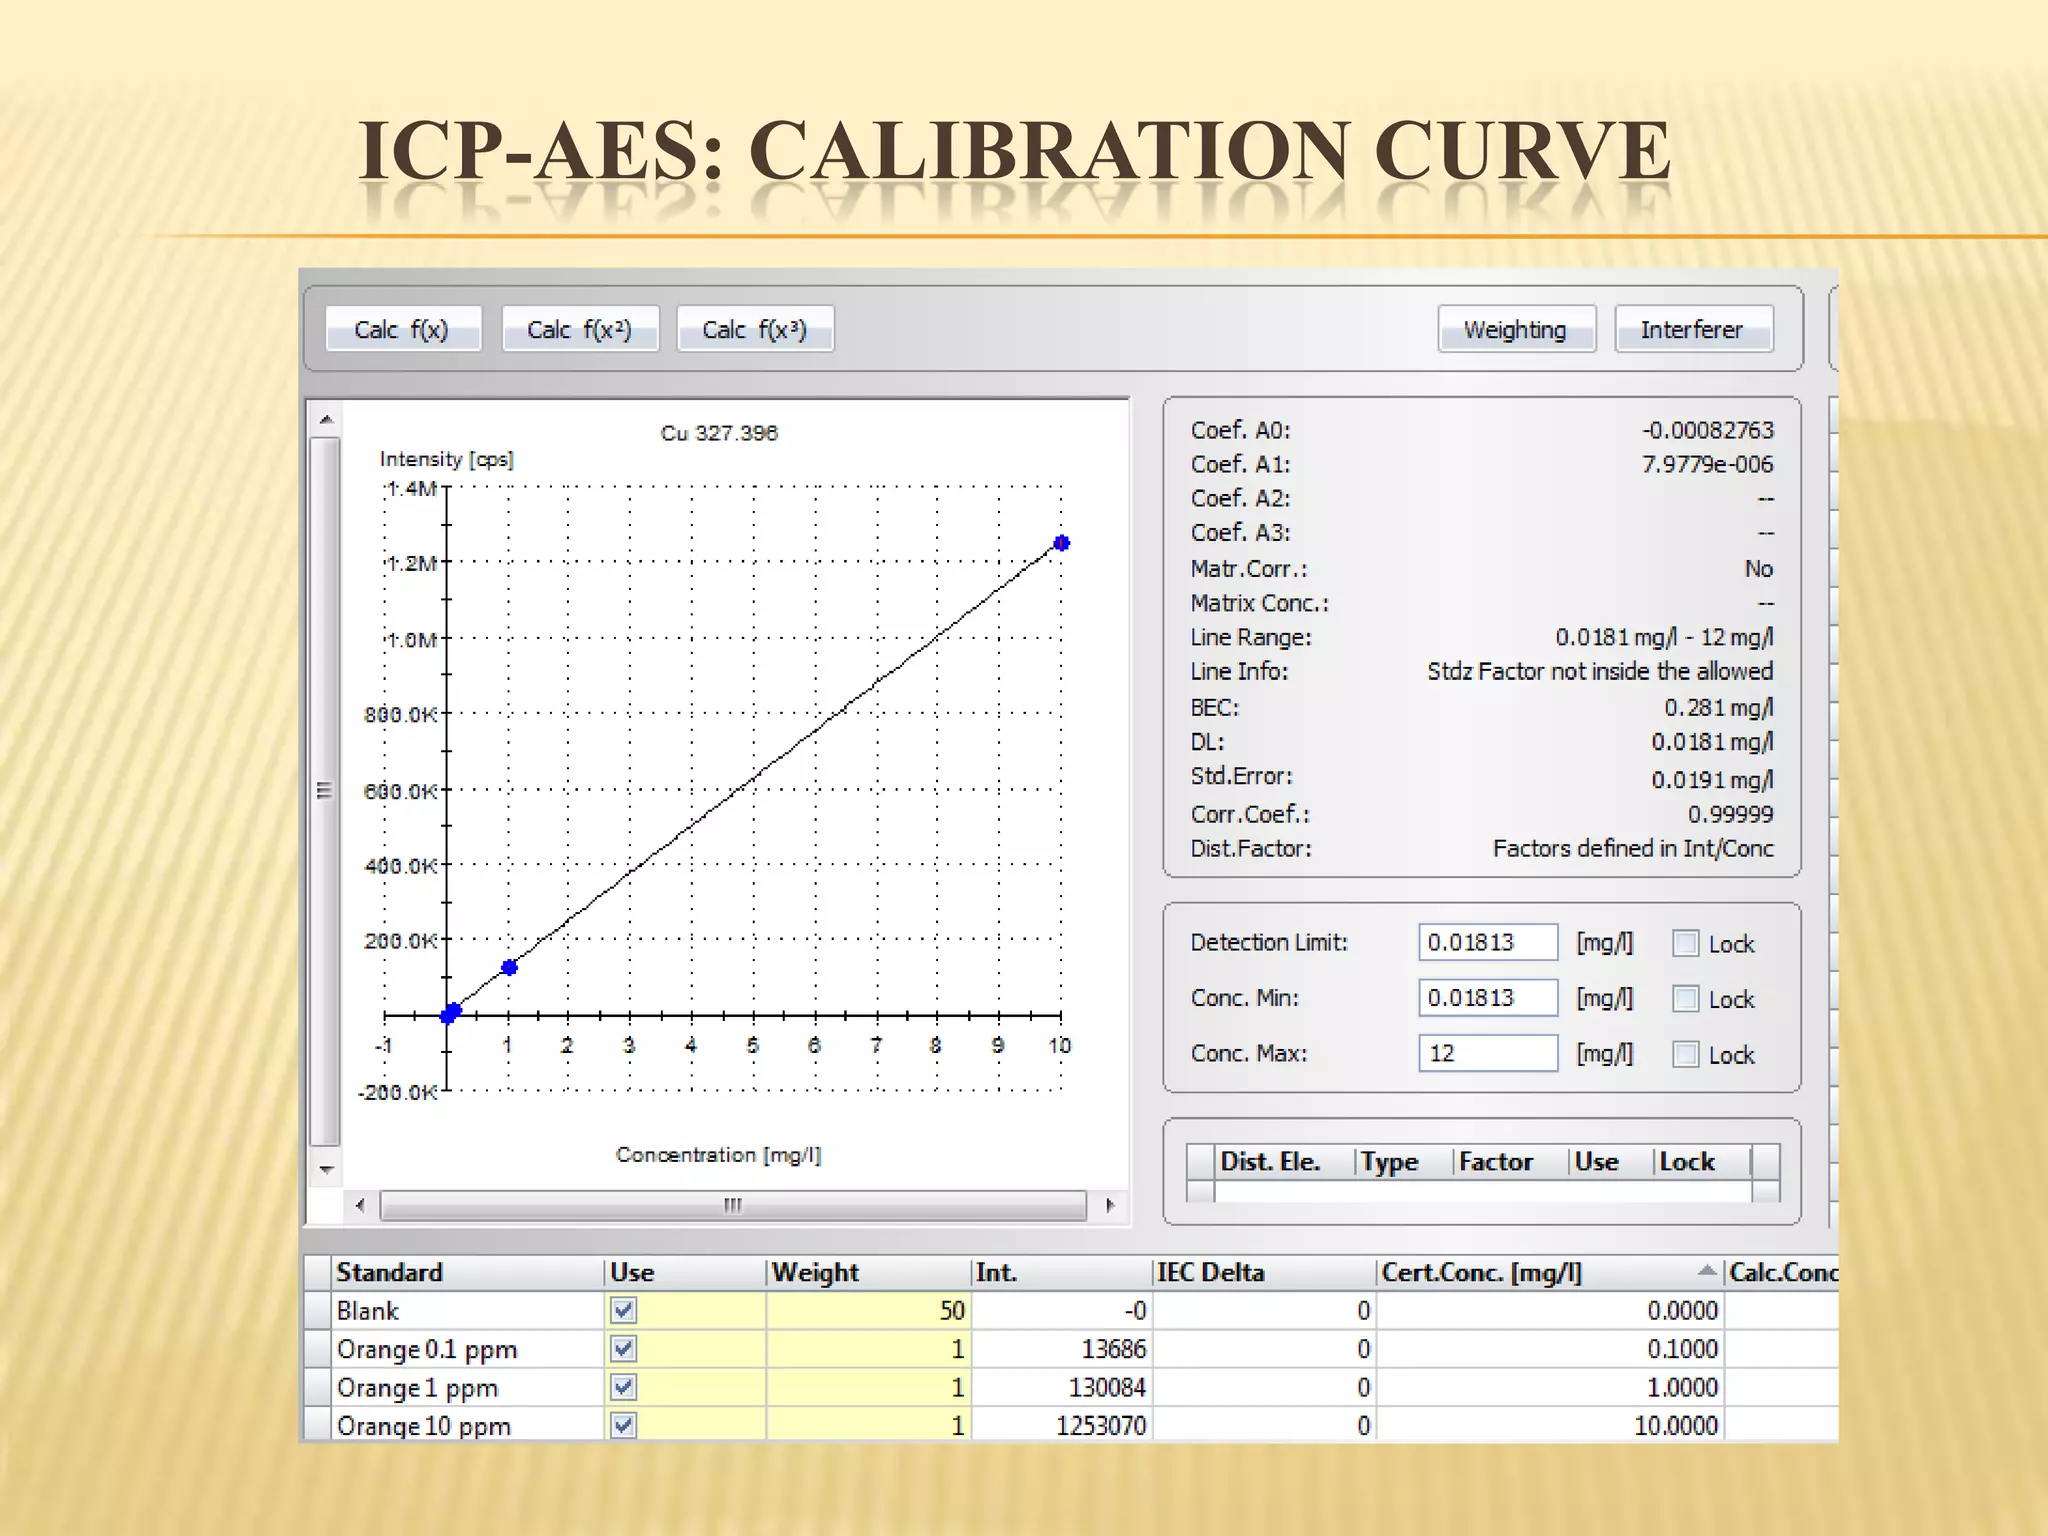The height and width of the screenshot is (1536, 2048).
Task: Enable Lock for Conc. Max
Action: (x=1686, y=1054)
